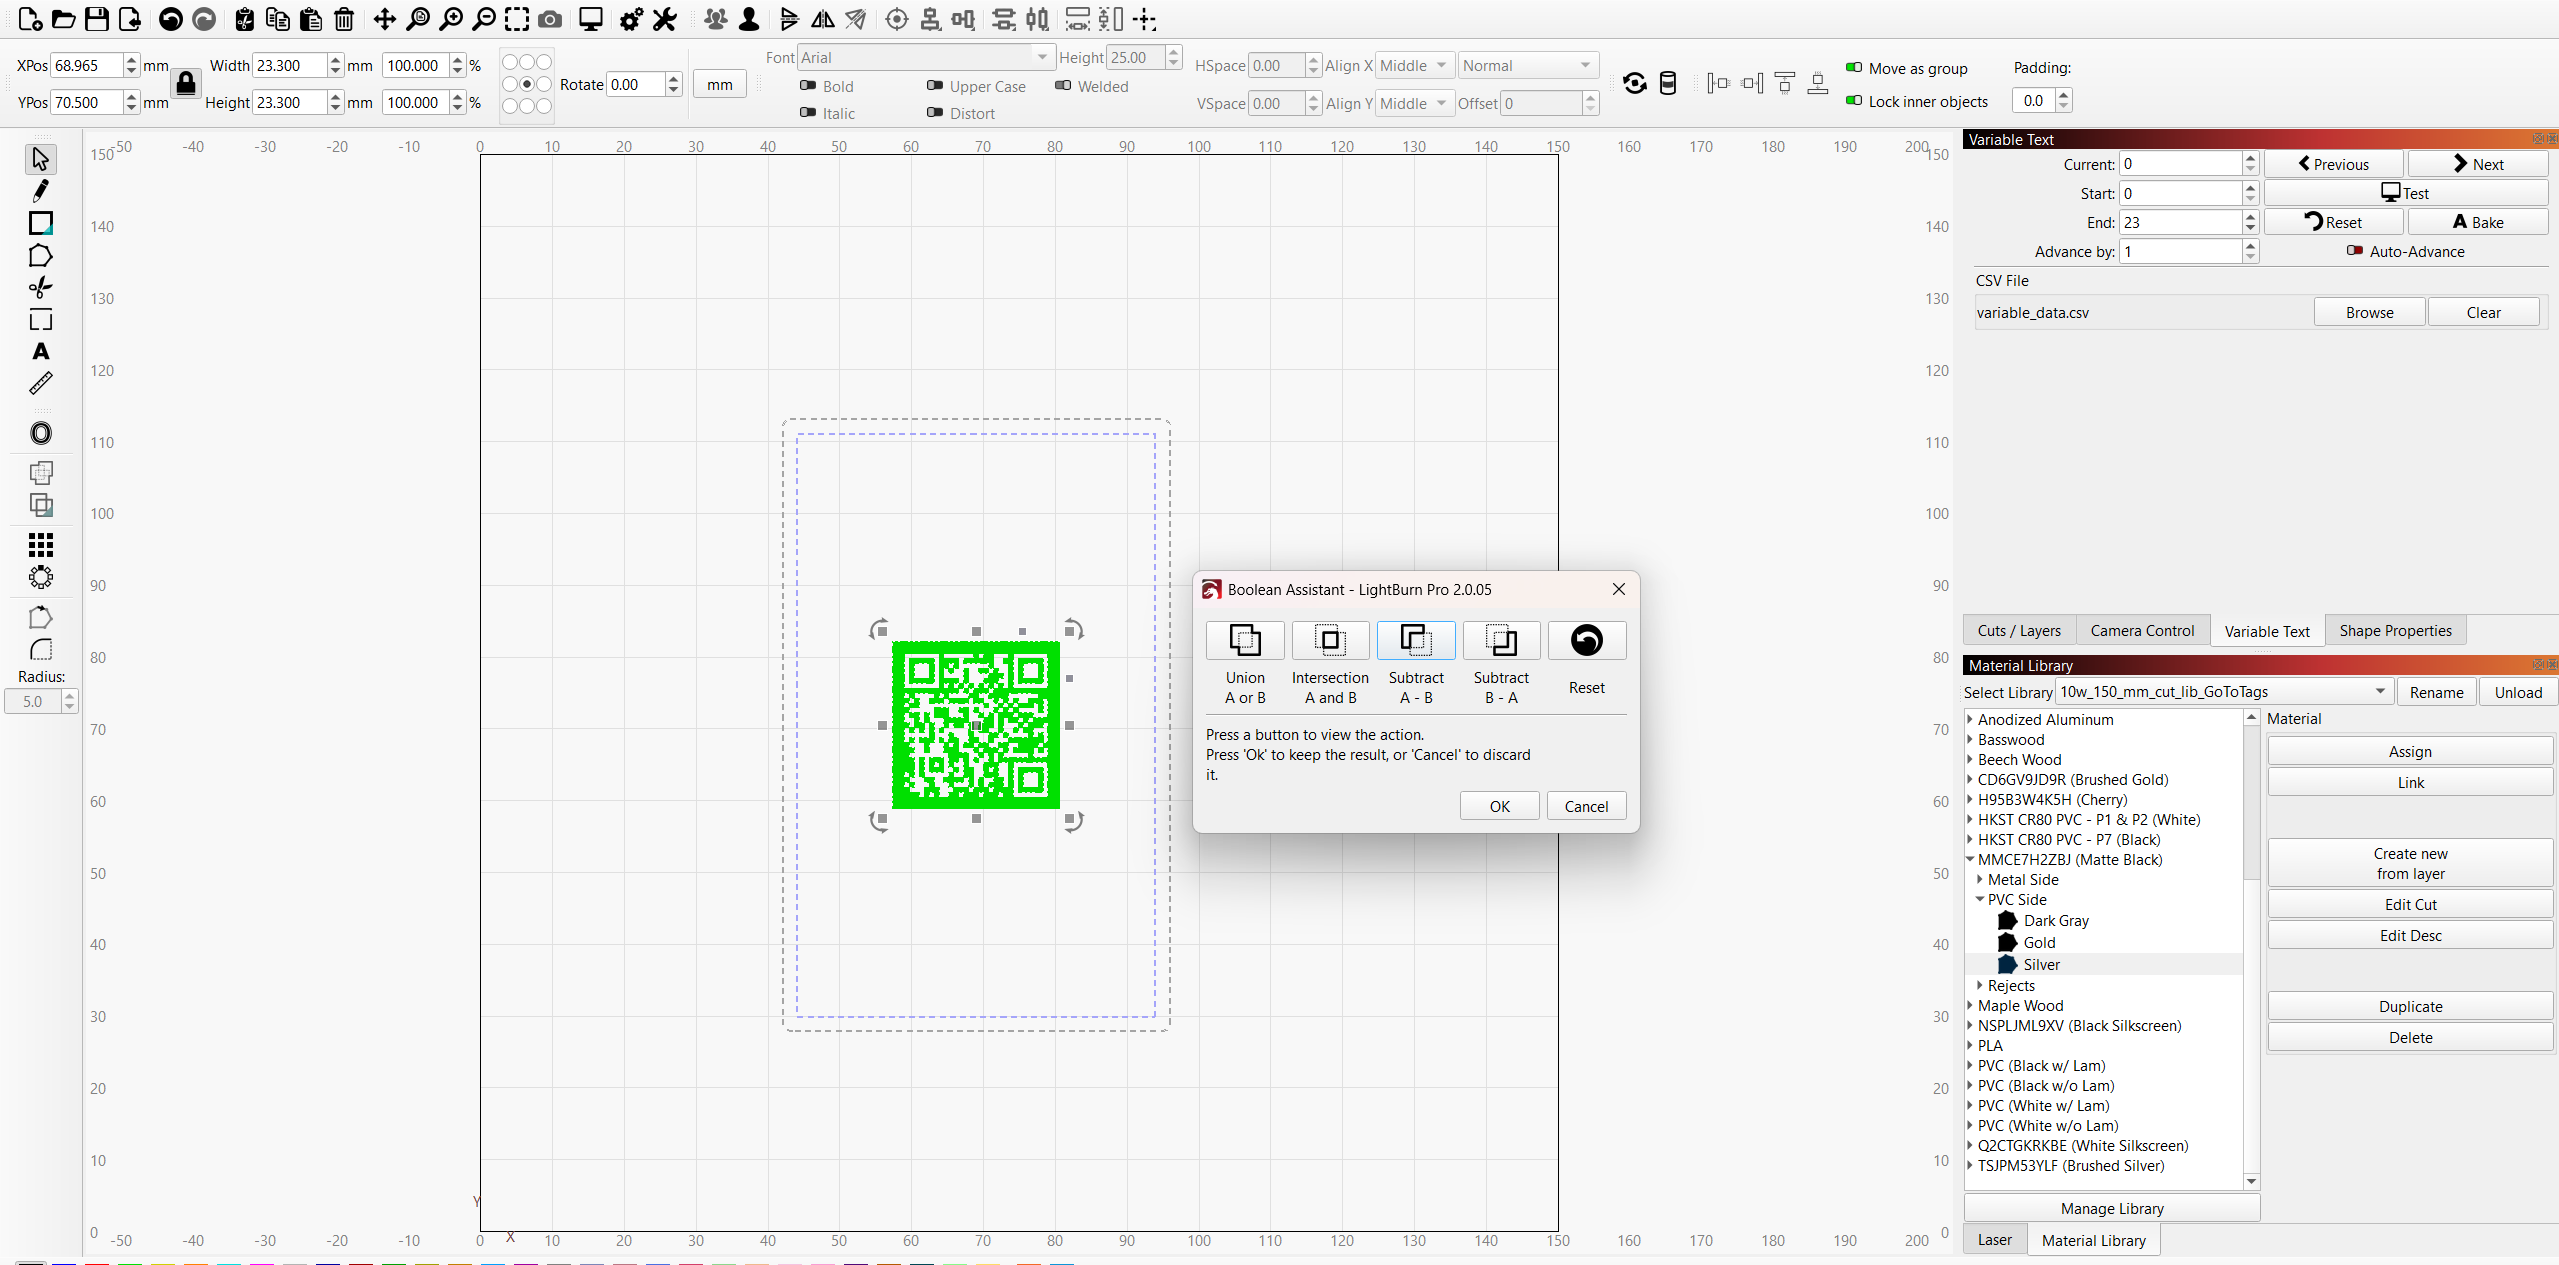Toggle Move as group switch
The height and width of the screenshot is (1265, 2559).
1854,68
